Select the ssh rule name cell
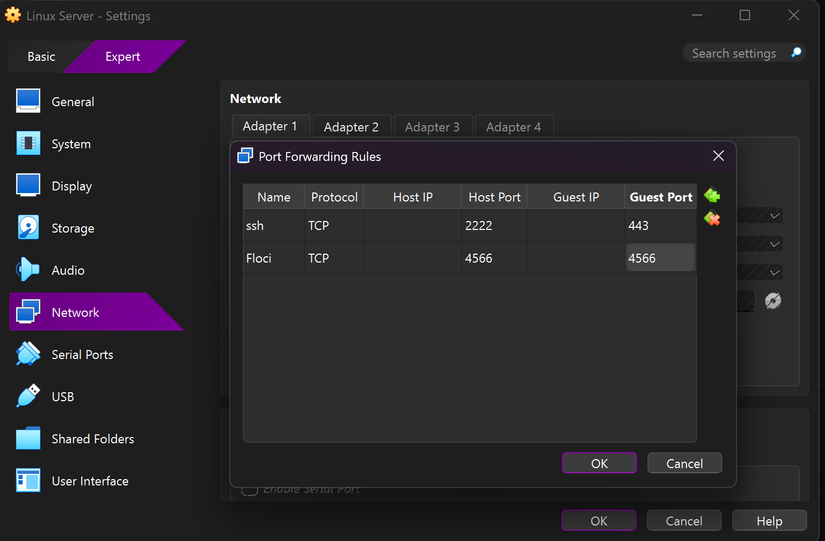Image resolution: width=825 pixels, height=541 pixels. [274, 225]
